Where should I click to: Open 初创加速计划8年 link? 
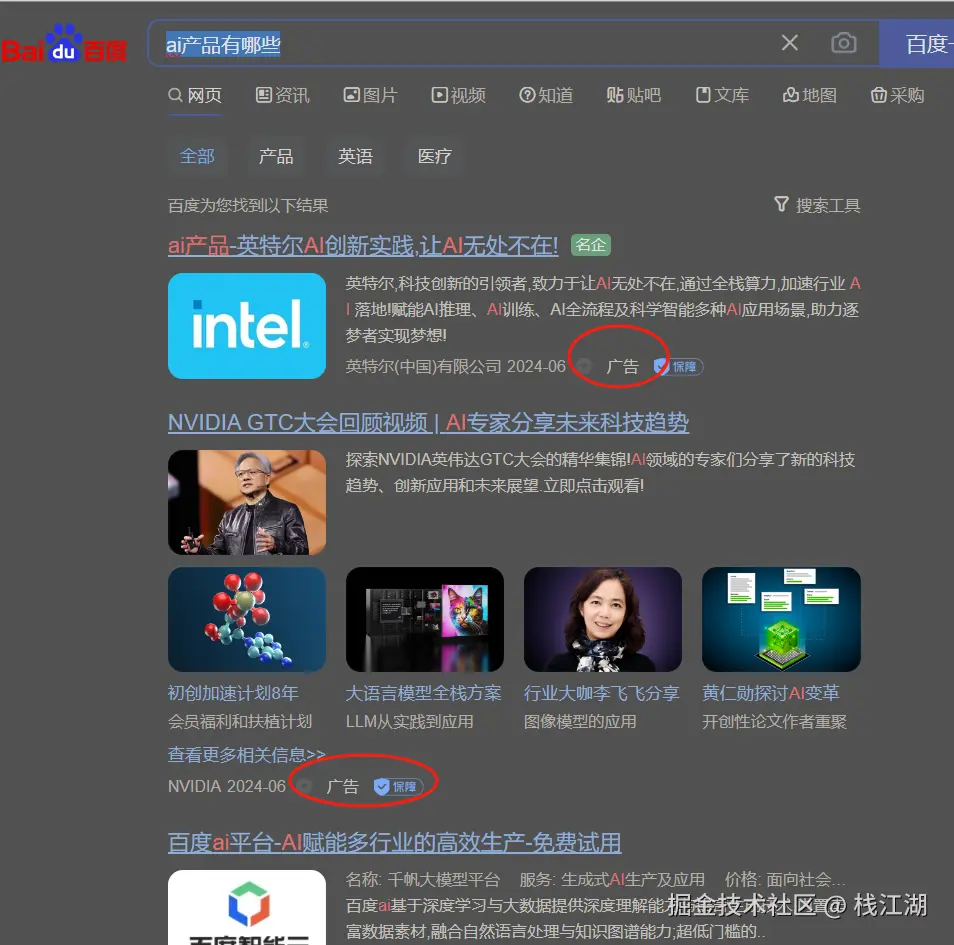point(233,693)
